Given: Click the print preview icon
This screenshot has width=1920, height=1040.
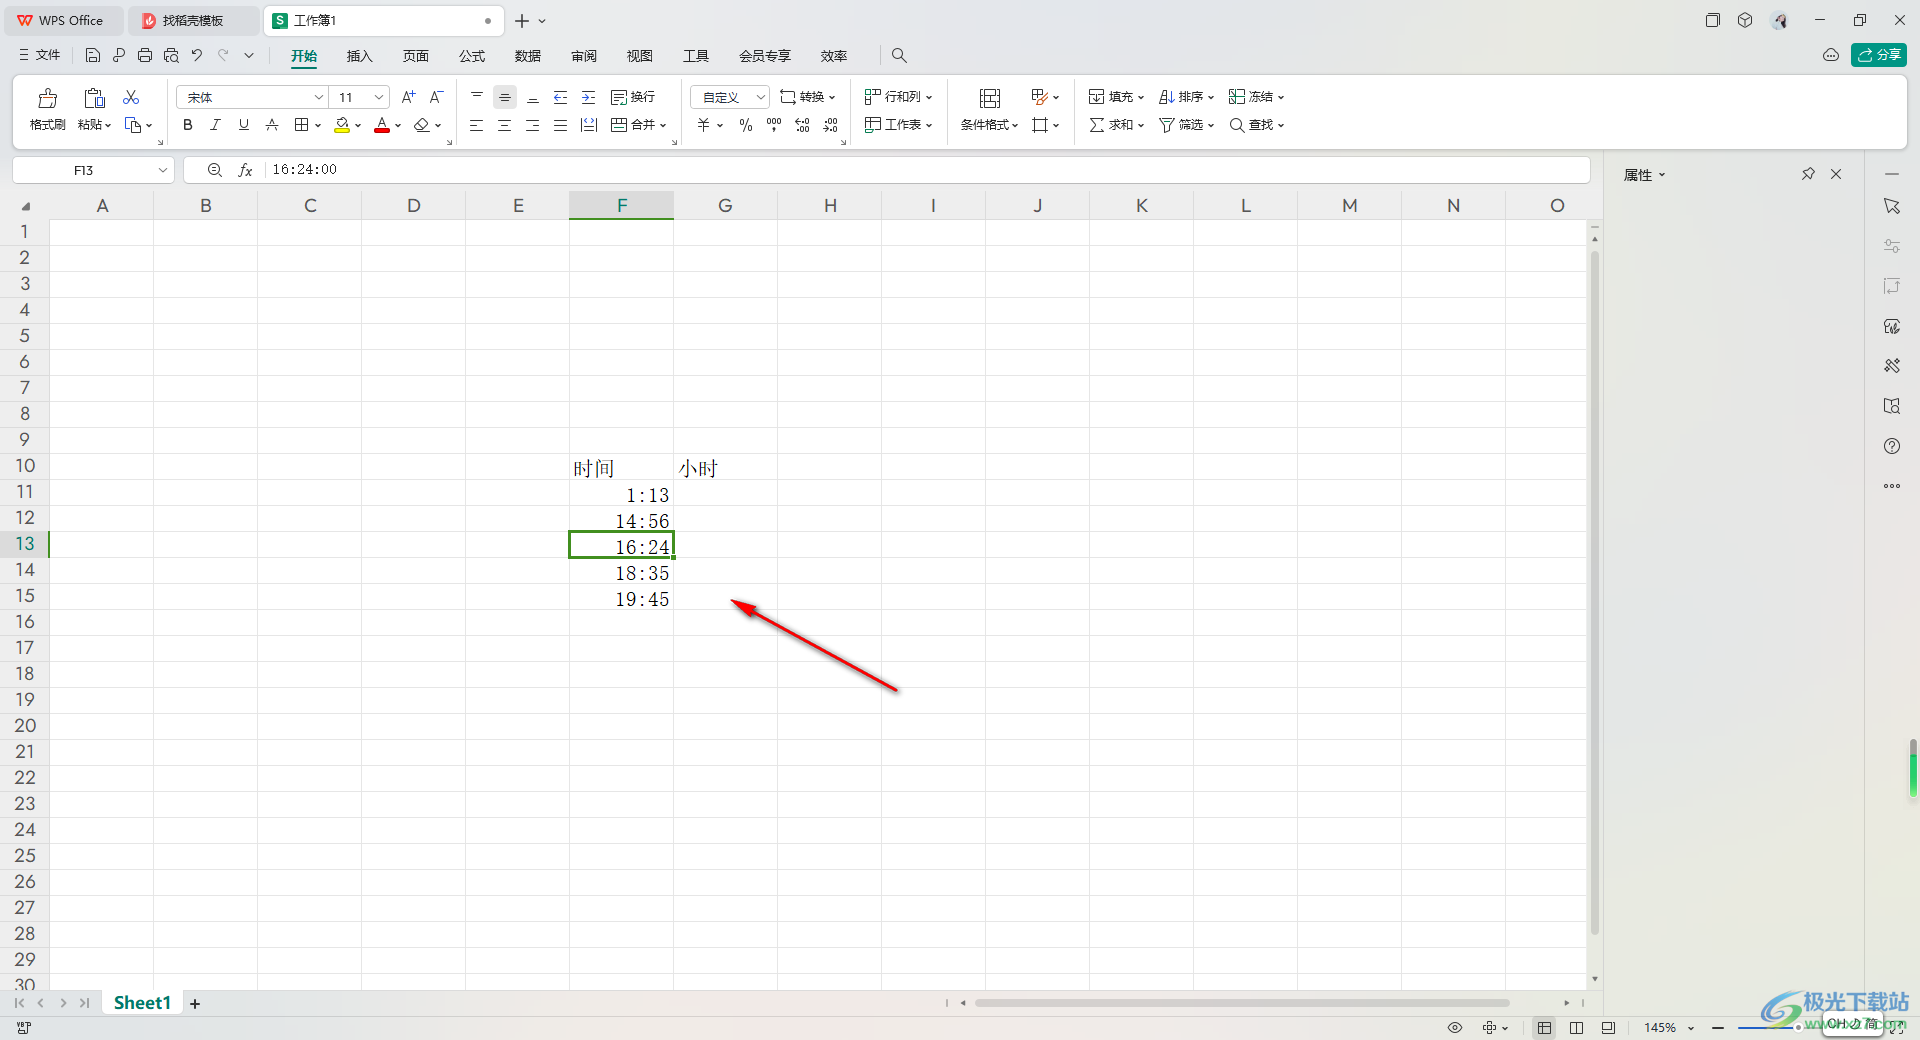Looking at the screenshot, I should pos(171,56).
